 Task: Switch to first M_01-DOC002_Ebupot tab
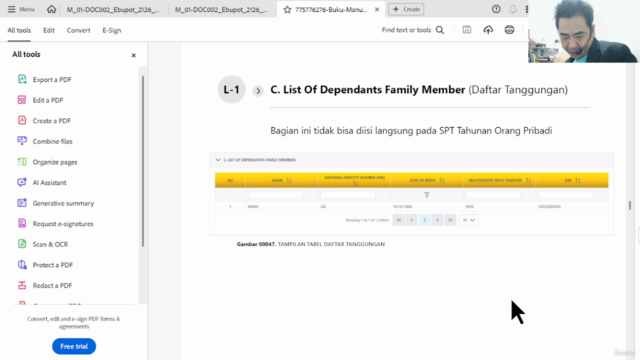[x=113, y=9]
